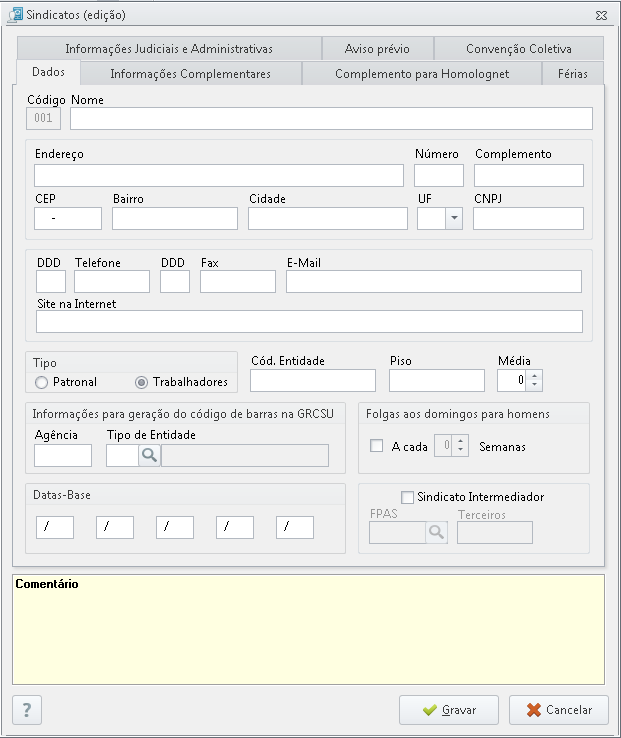
Task: Click the Gravar button
Action: pyautogui.click(x=449, y=710)
